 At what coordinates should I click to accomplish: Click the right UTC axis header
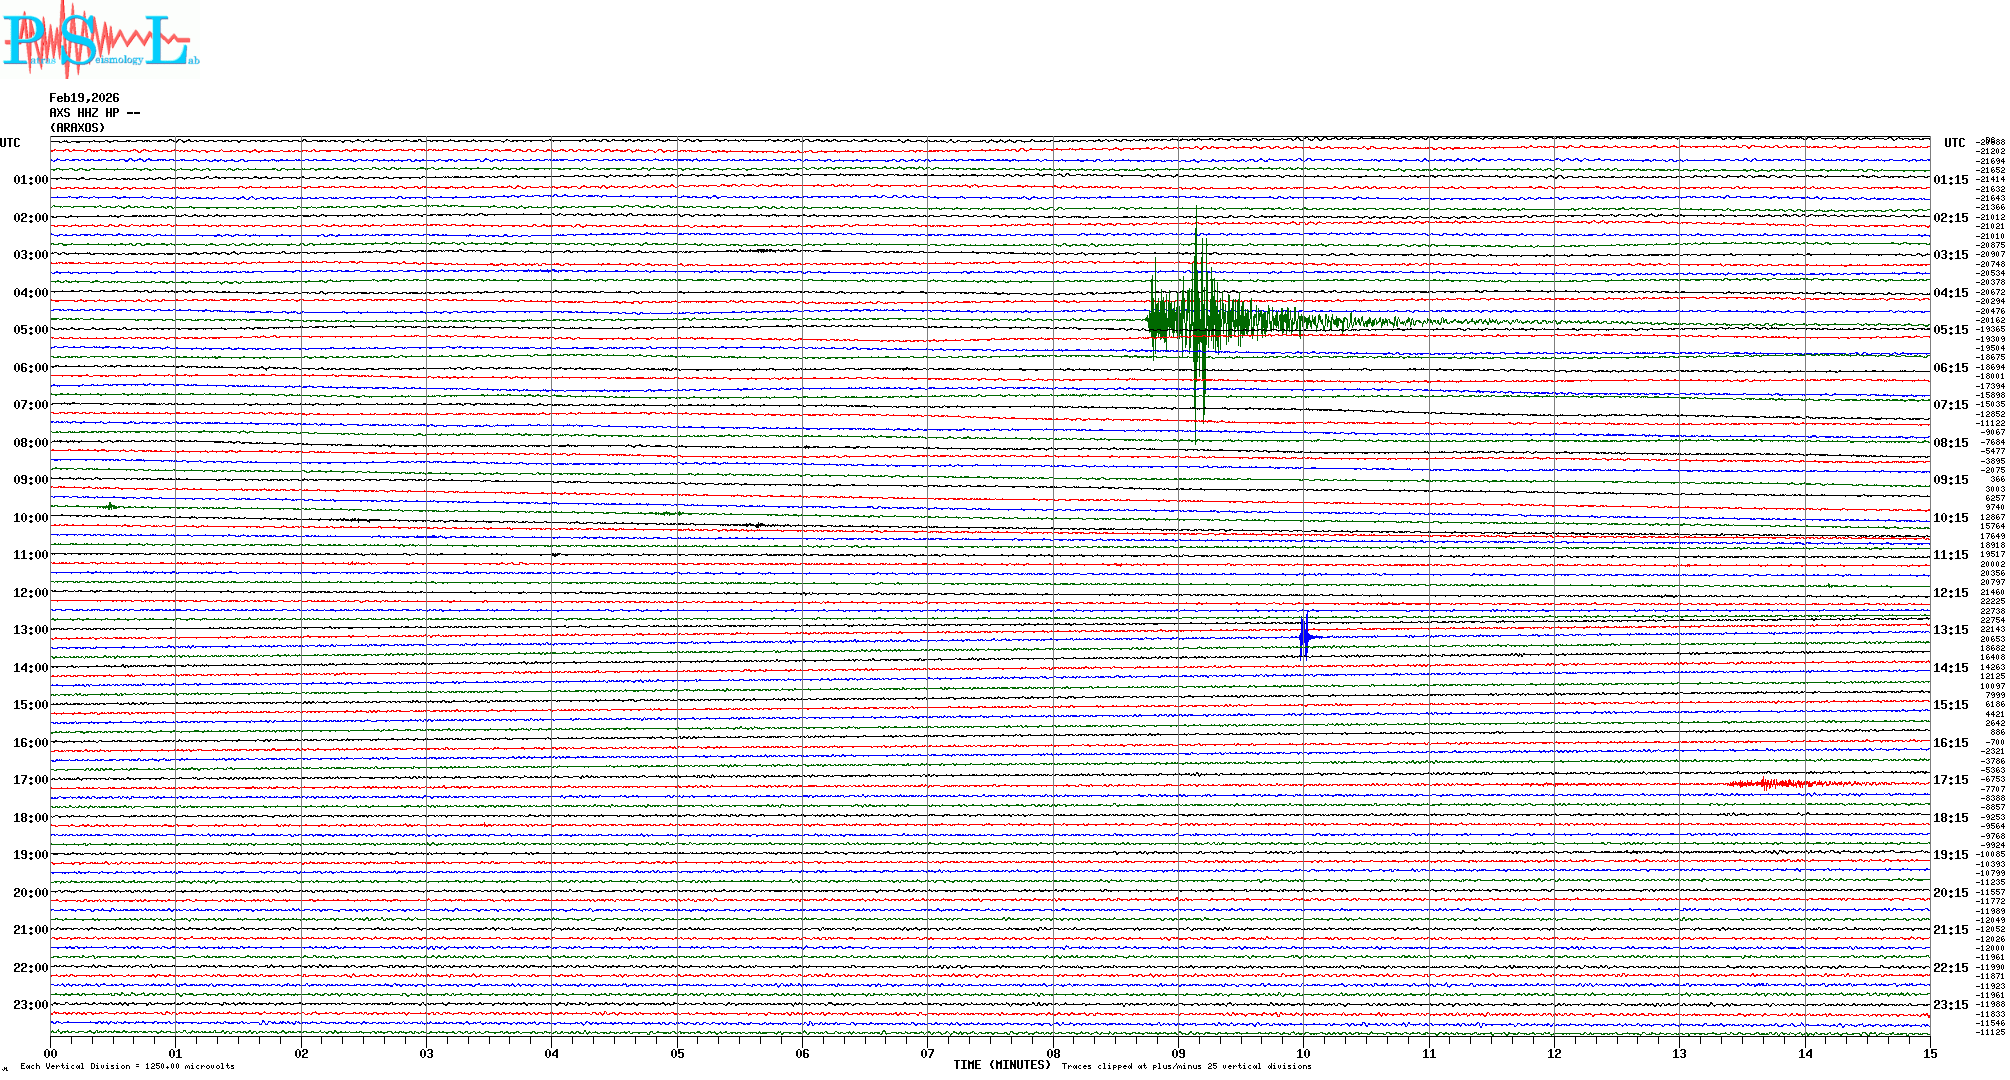pos(1954,143)
